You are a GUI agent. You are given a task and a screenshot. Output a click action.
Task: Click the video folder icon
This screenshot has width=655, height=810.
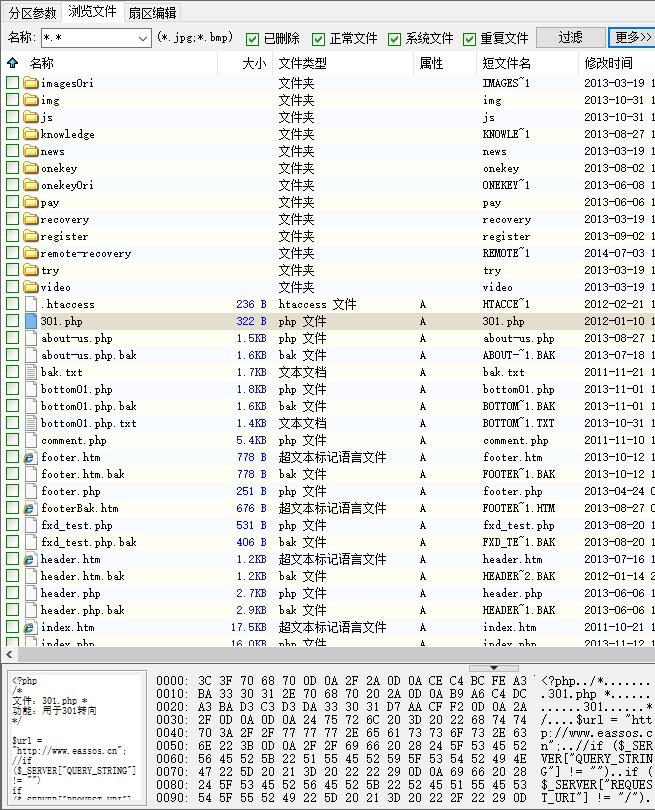[x=31, y=287]
